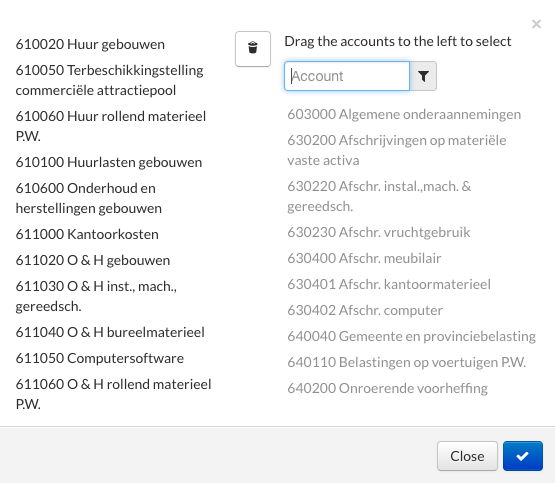Choose 630402 Afschr. computer account
The image size is (555, 483).
tap(365, 310)
